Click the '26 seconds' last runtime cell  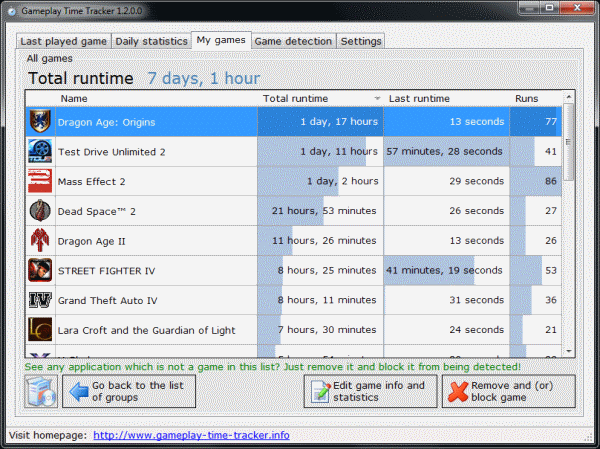click(447, 211)
